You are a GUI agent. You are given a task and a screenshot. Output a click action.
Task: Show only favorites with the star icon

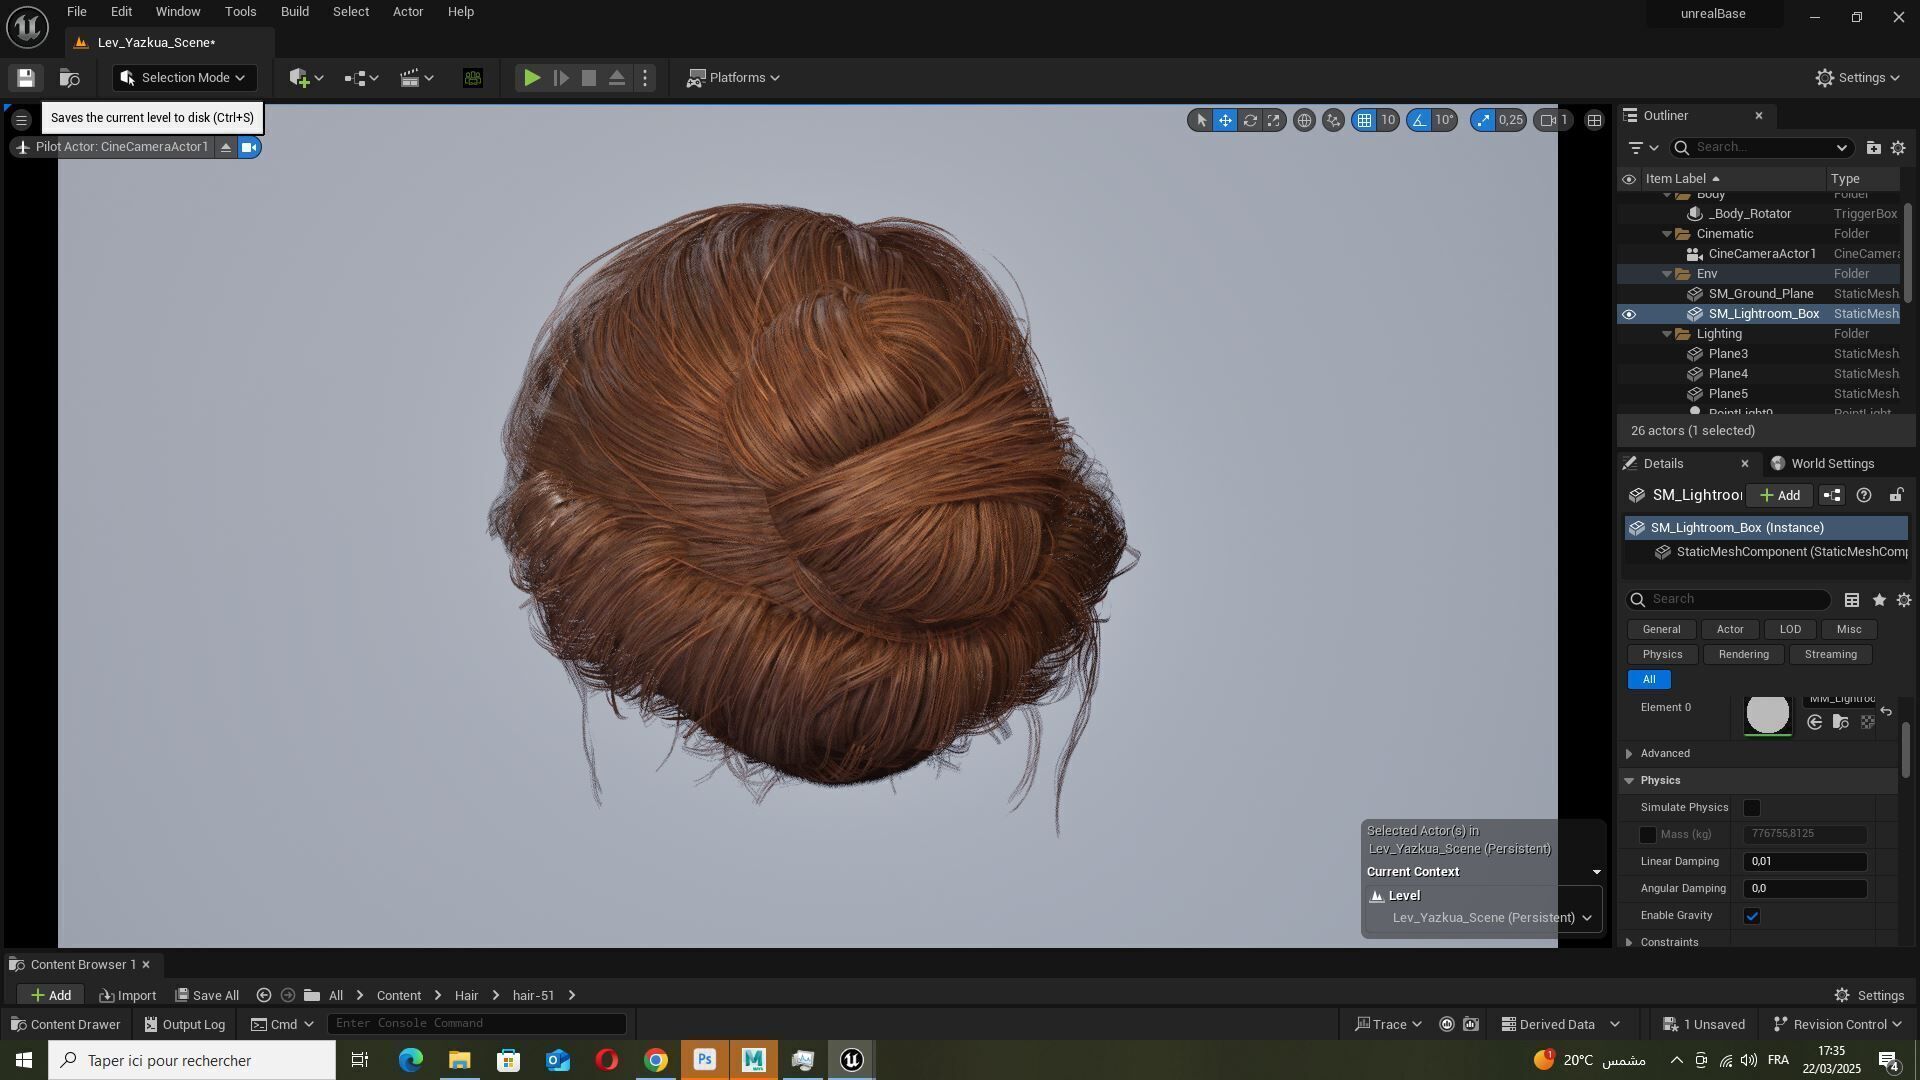[1879, 600]
